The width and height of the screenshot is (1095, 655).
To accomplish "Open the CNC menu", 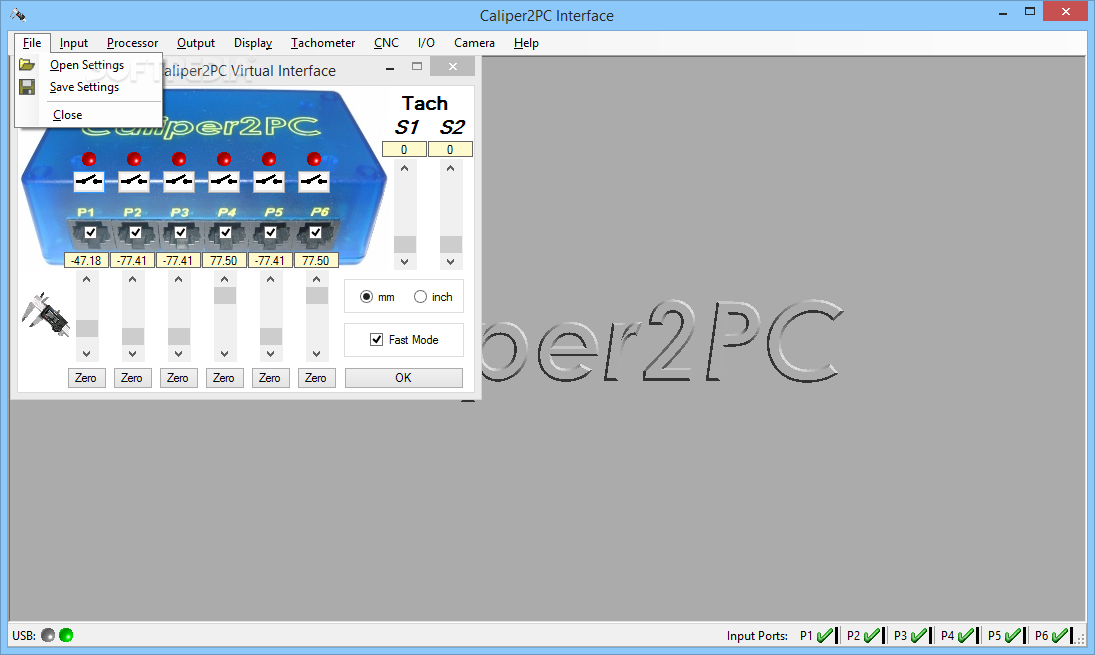I will tap(386, 43).
